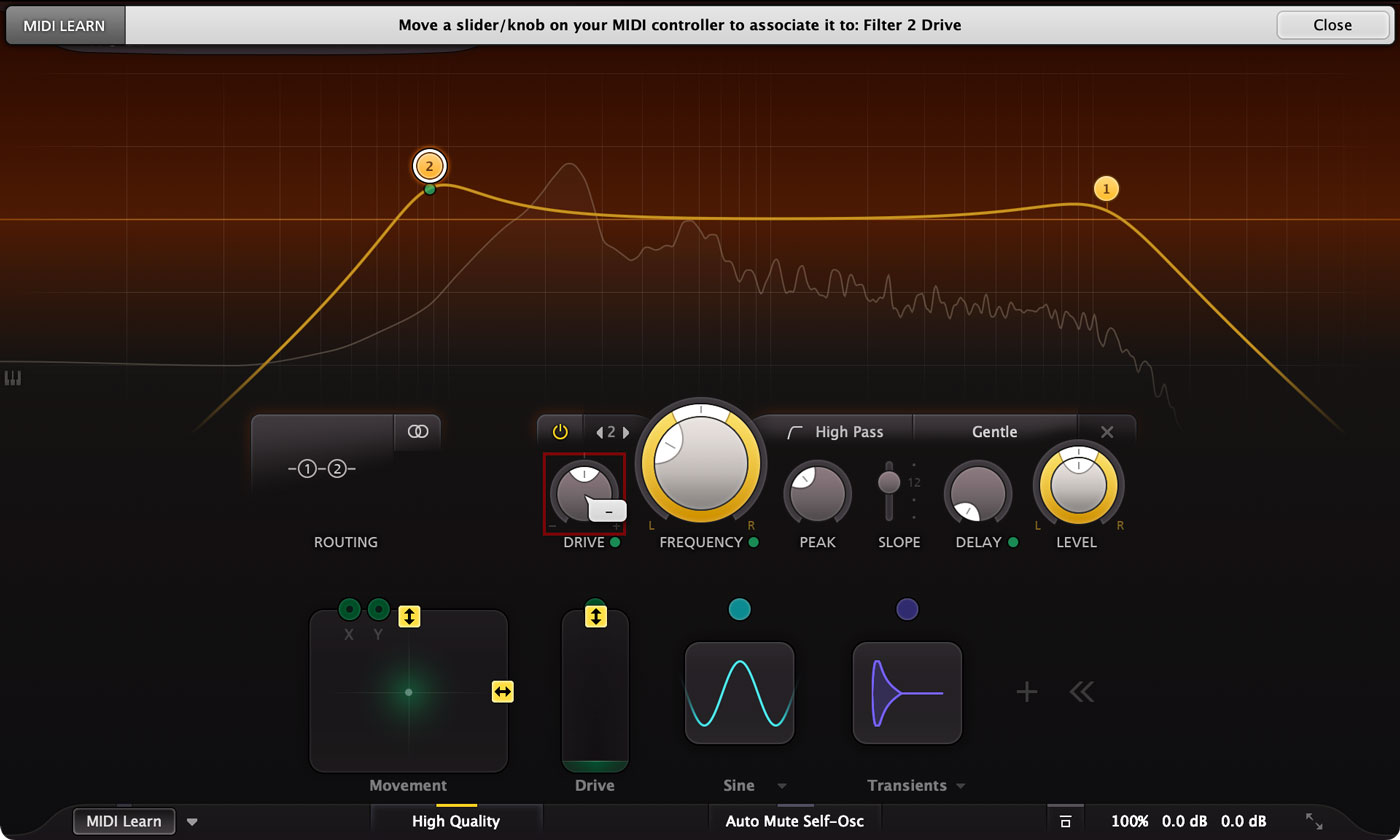Click the MIDI LEARN label in top banner
Screen dimensions: 1400x840
point(65,25)
